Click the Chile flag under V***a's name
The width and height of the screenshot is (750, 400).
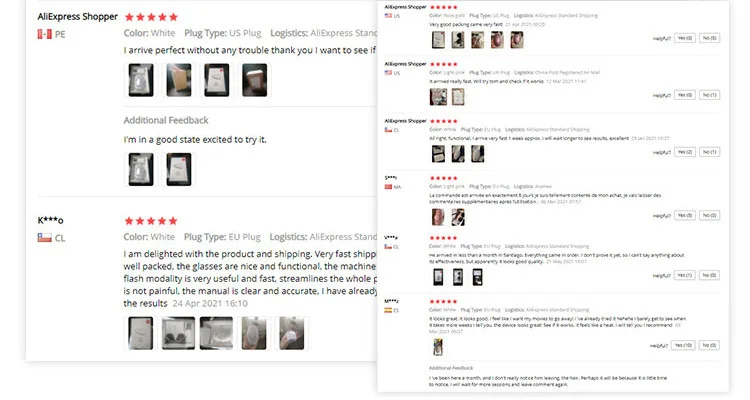(x=388, y=246)
